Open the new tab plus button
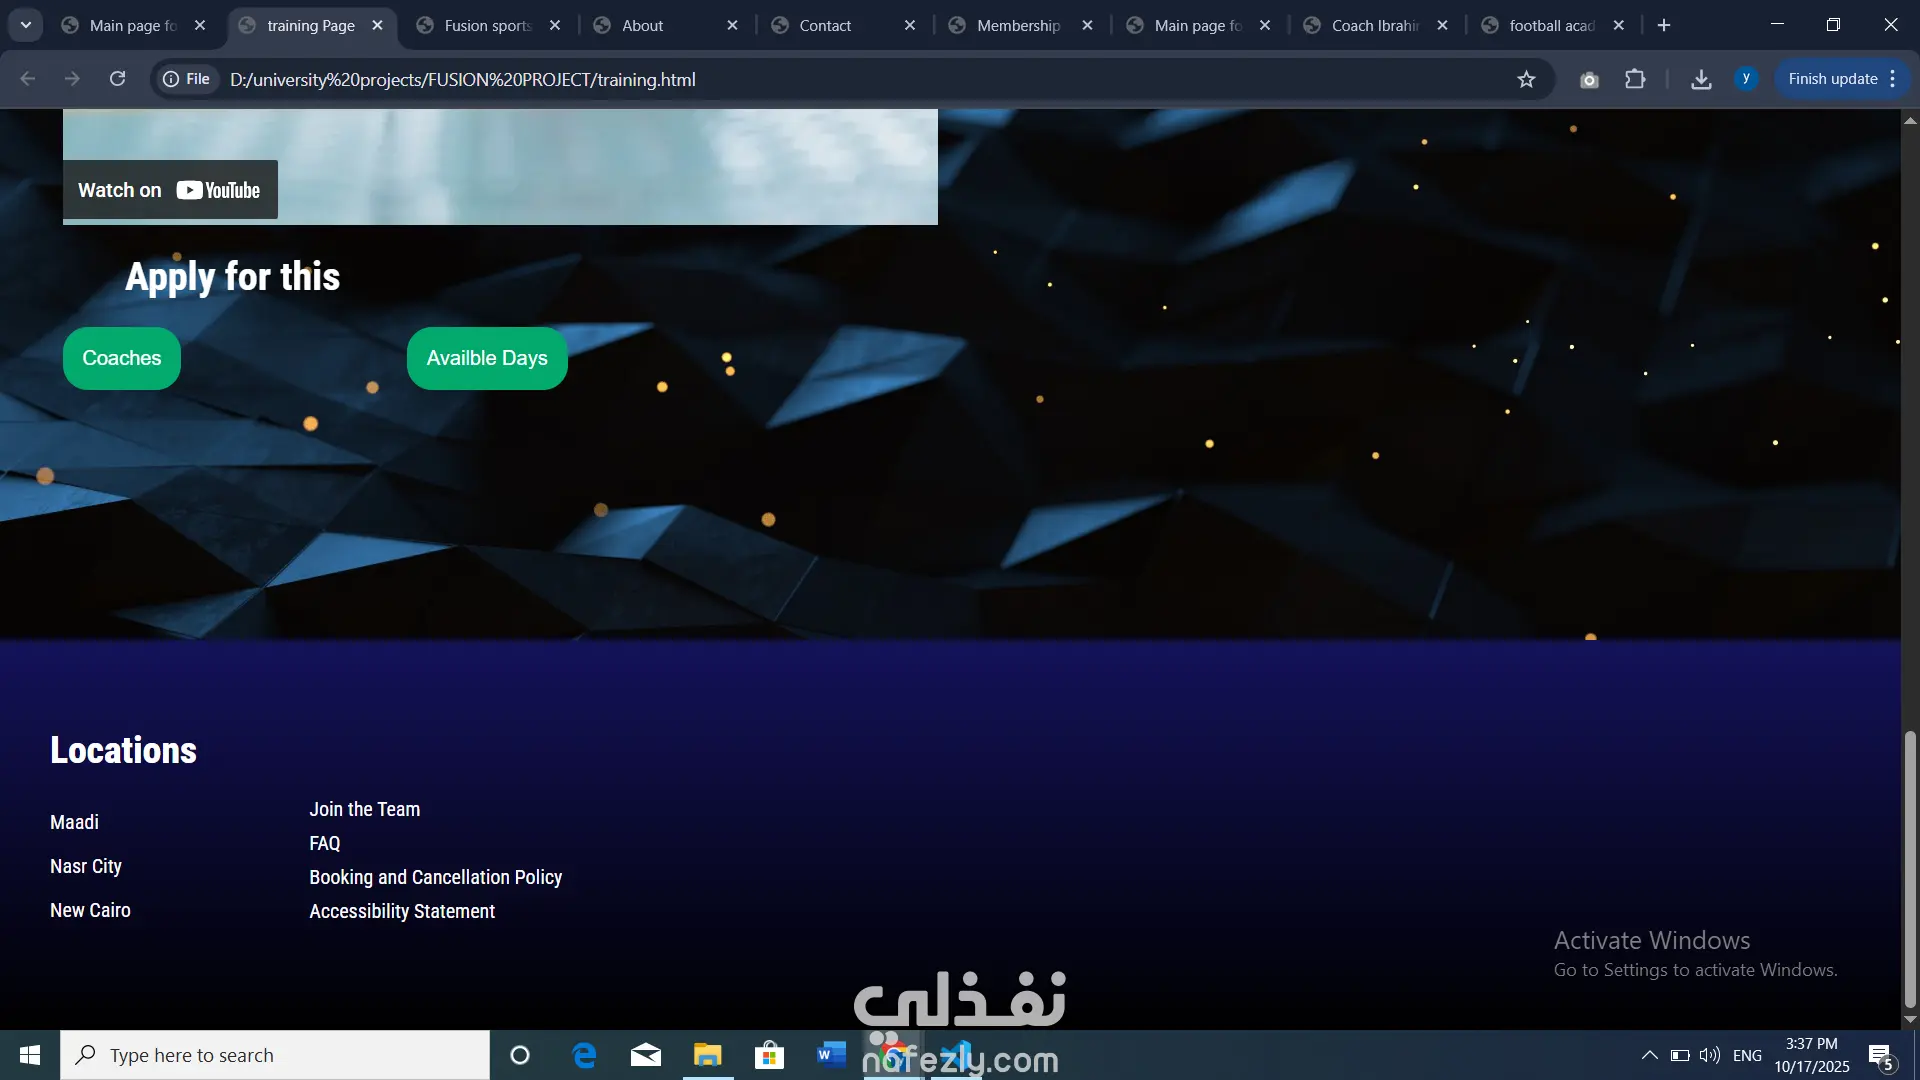 pyautogui.click(x=1664, y=25)
